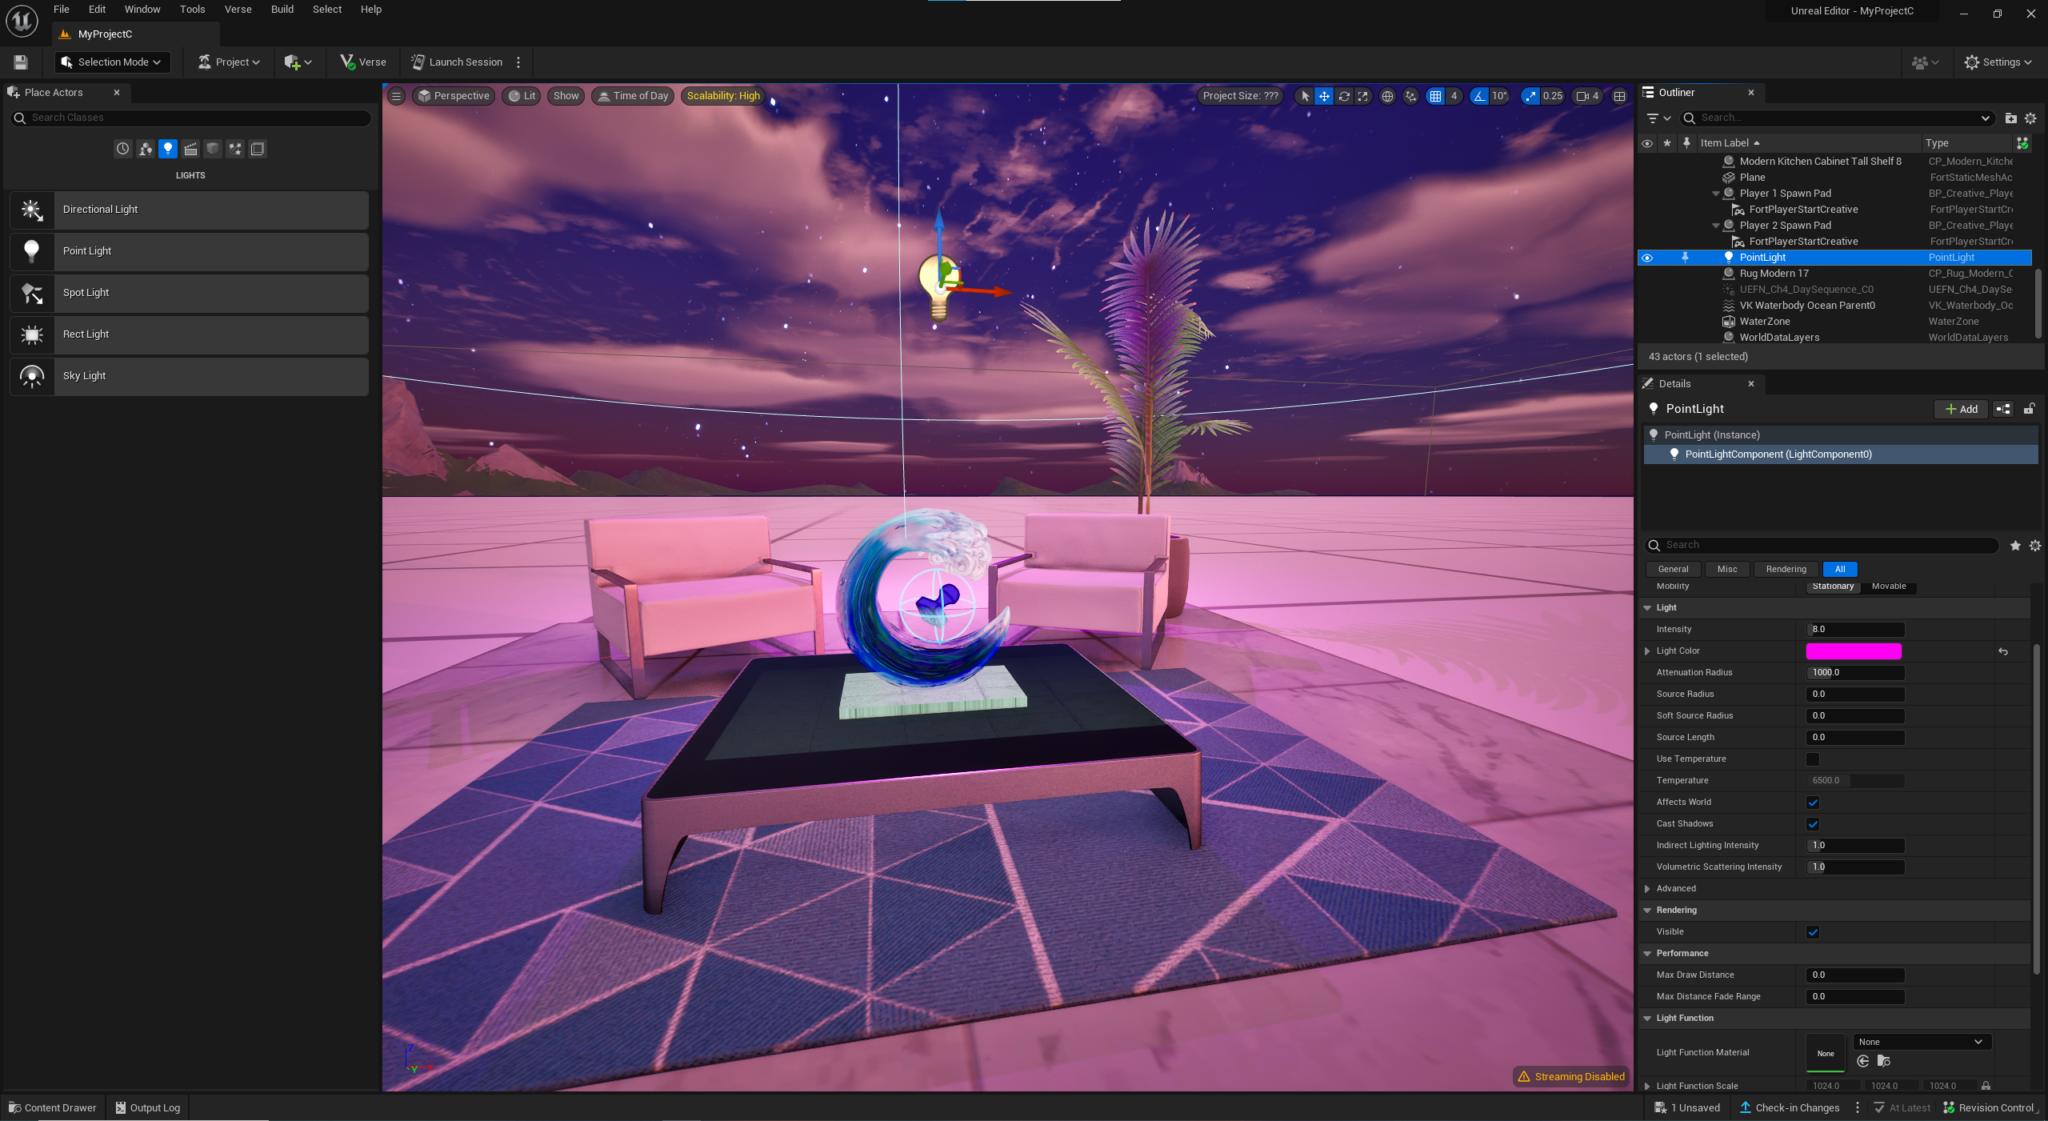Screen dimensions: 2048x1121
Task: Open the Rendering tab in Details
Action: [x=1786, y=569]
